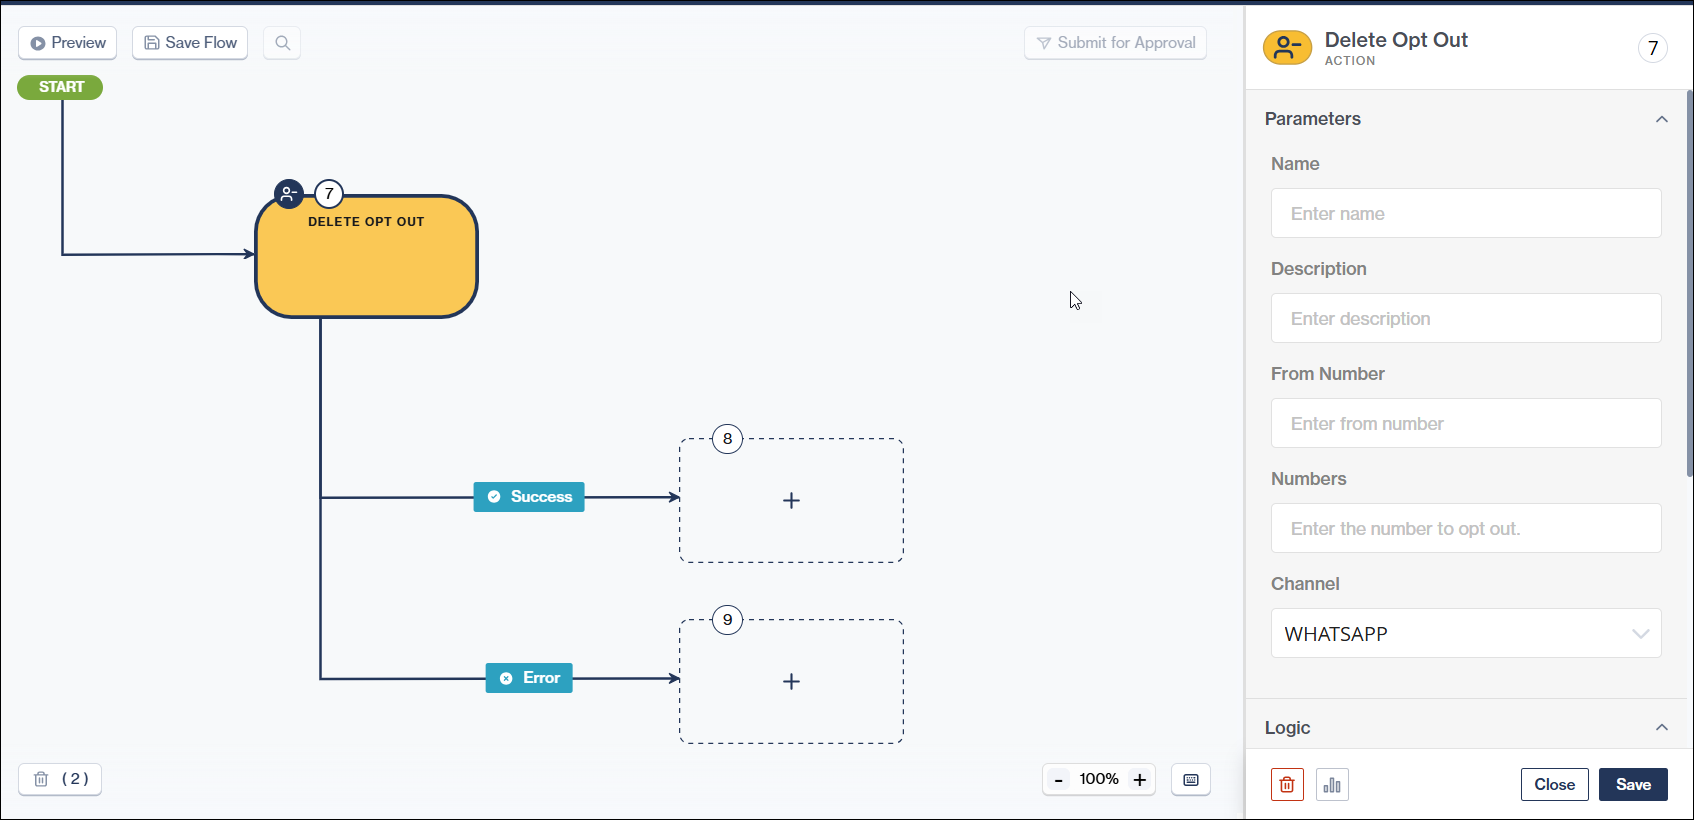This screenshot has width=1694, height=820.
Task: Open the trash bin with 2 items
Action: pos(60,779)
